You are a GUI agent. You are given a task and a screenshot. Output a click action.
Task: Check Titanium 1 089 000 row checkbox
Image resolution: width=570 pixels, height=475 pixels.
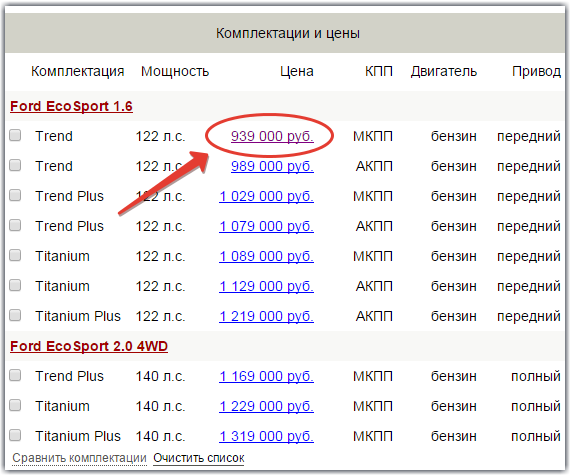(x=15, y=255)
